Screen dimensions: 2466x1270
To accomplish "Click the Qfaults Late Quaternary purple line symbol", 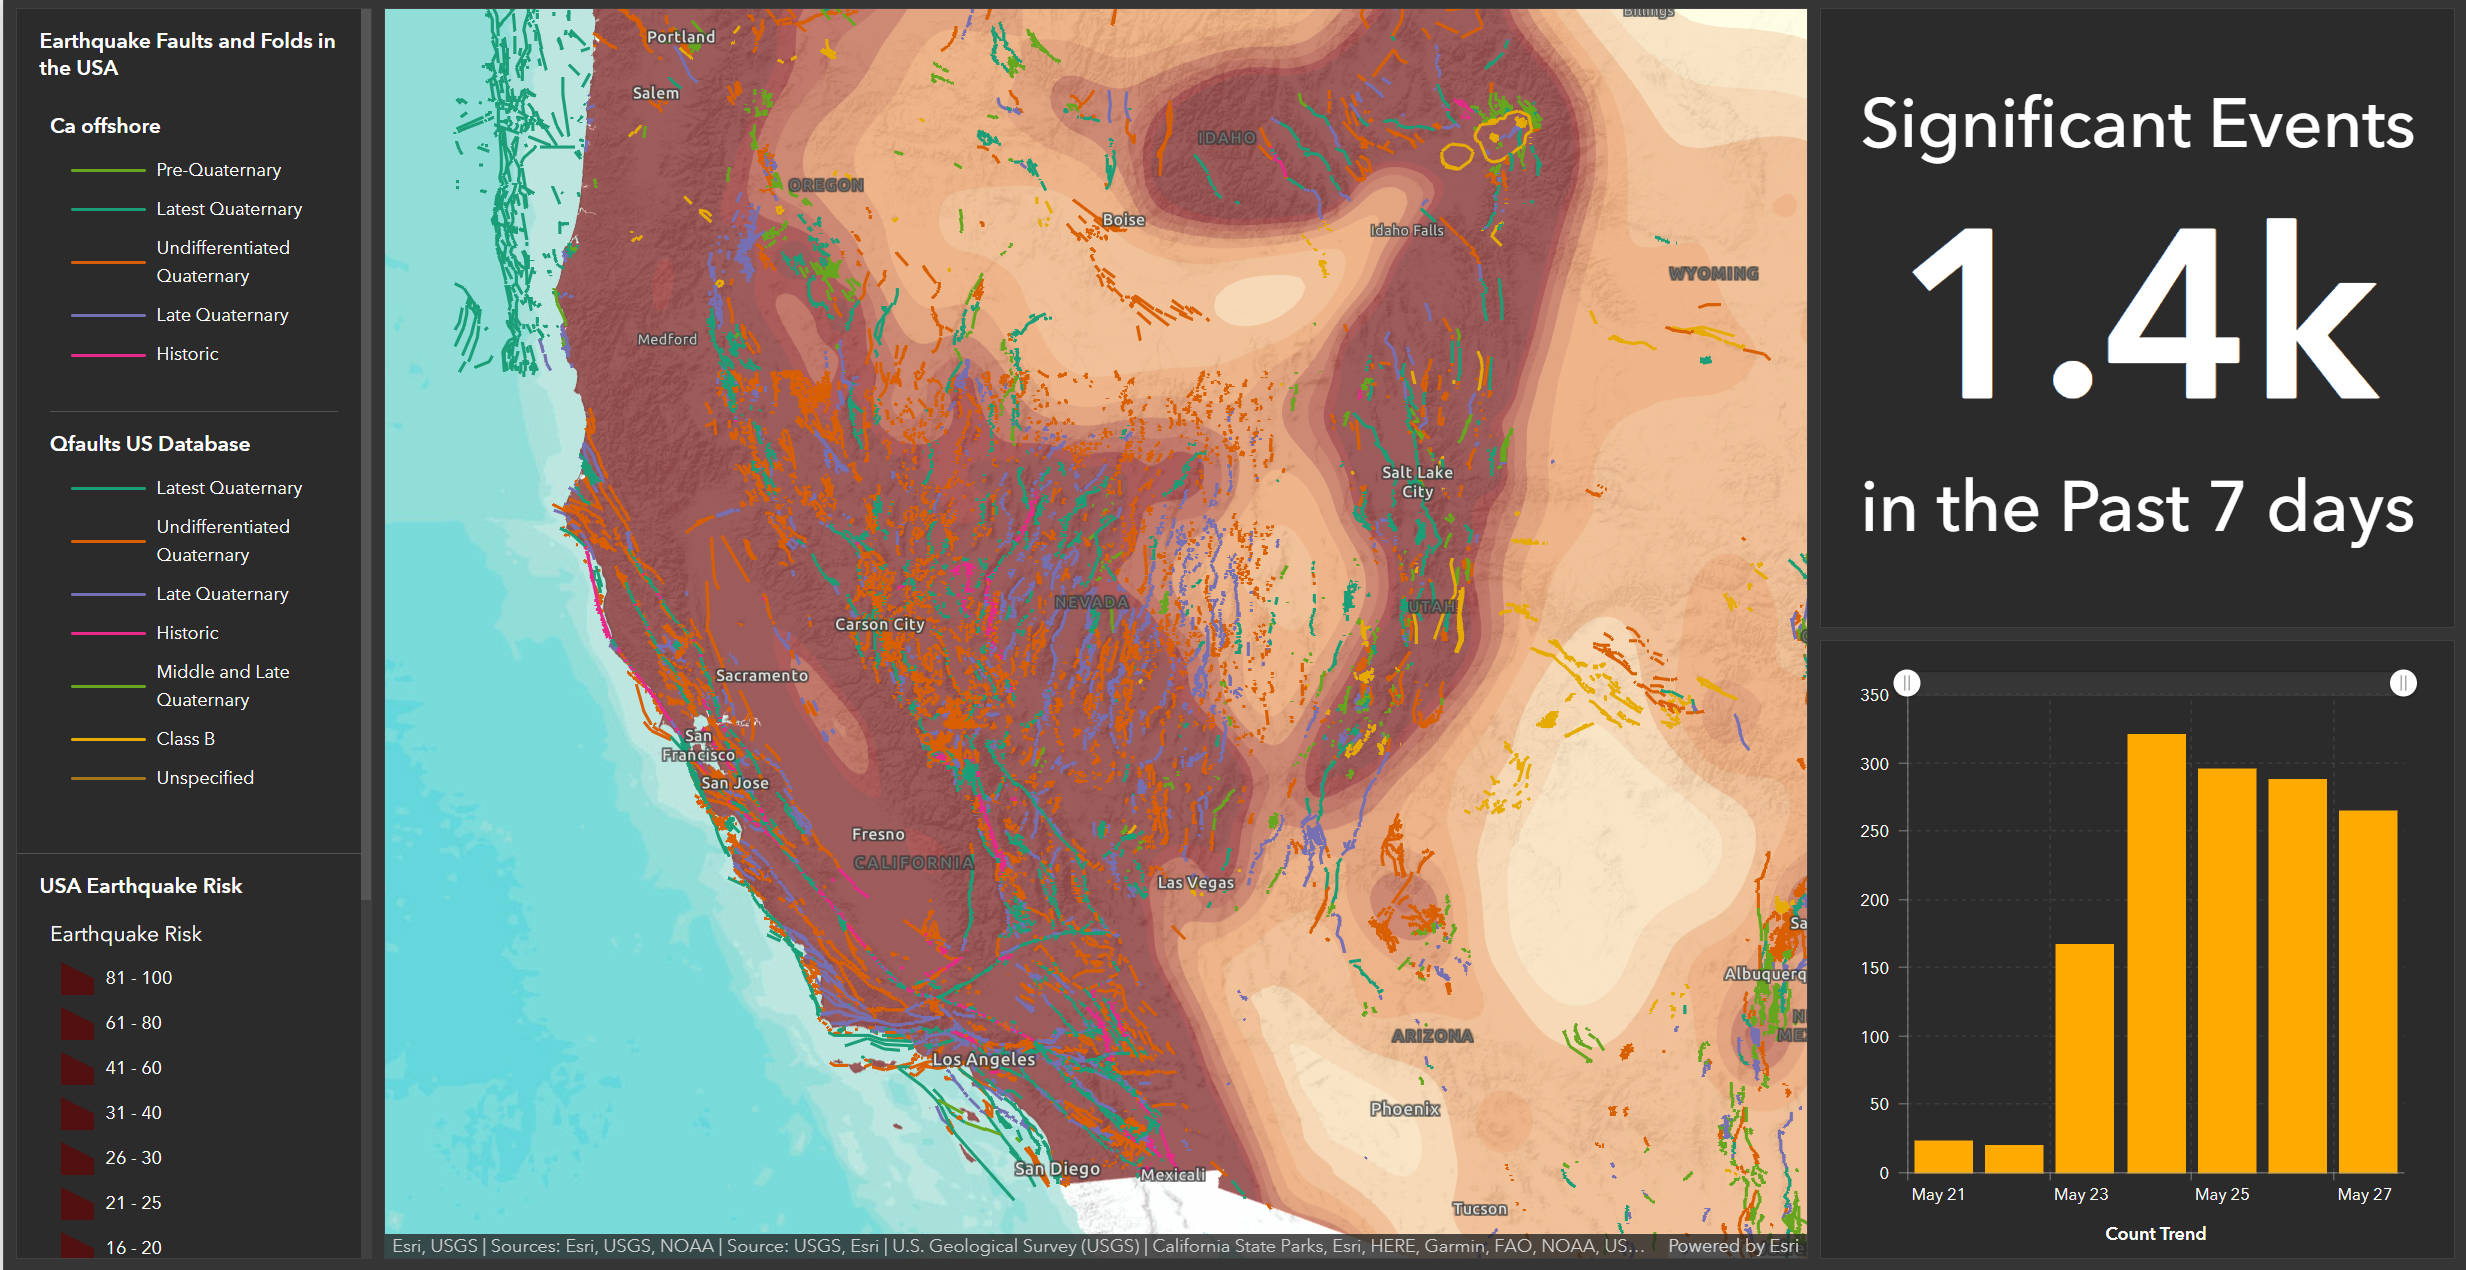I will click(x=108, y=595).
